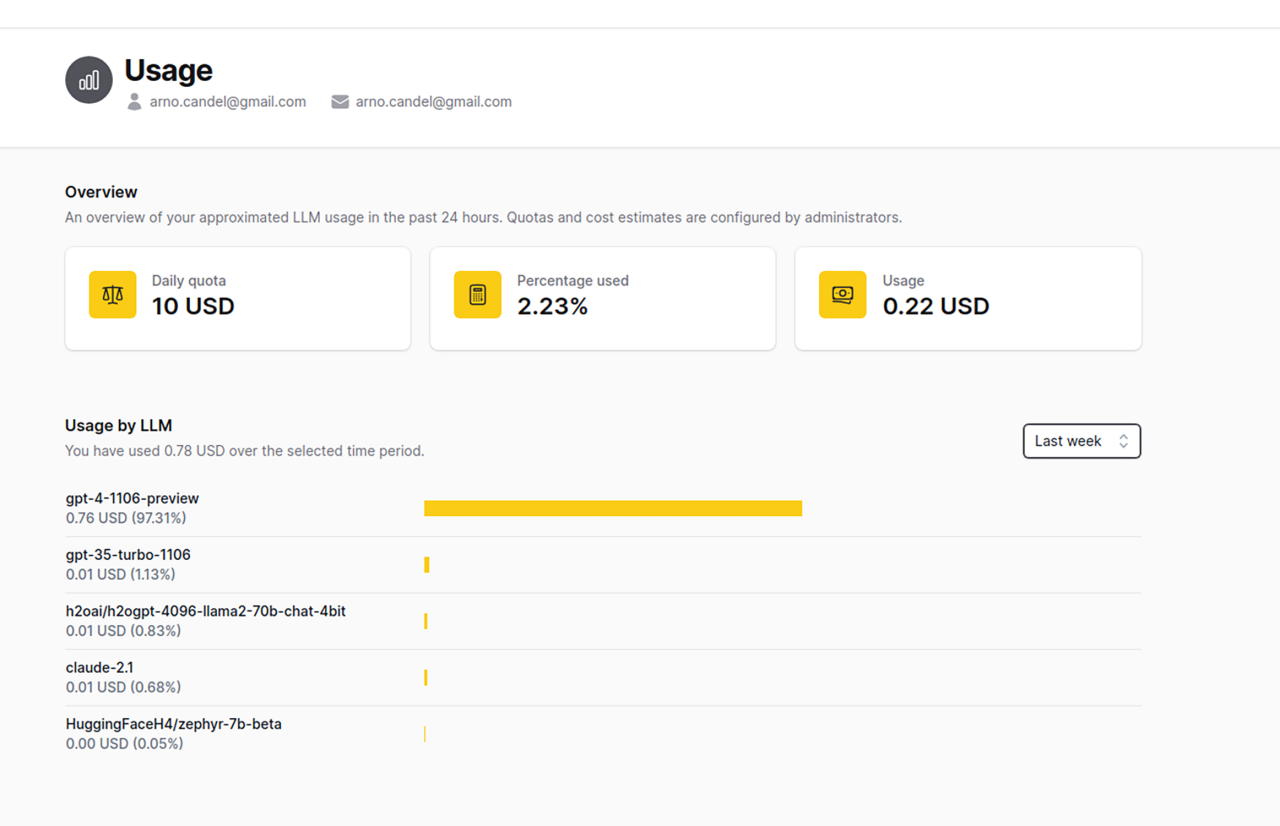The width and height of the screenshot is (1280, 826).
Task: Select the claude-2.1 model name
Action: pyautogui.click(x=100, y=667)
